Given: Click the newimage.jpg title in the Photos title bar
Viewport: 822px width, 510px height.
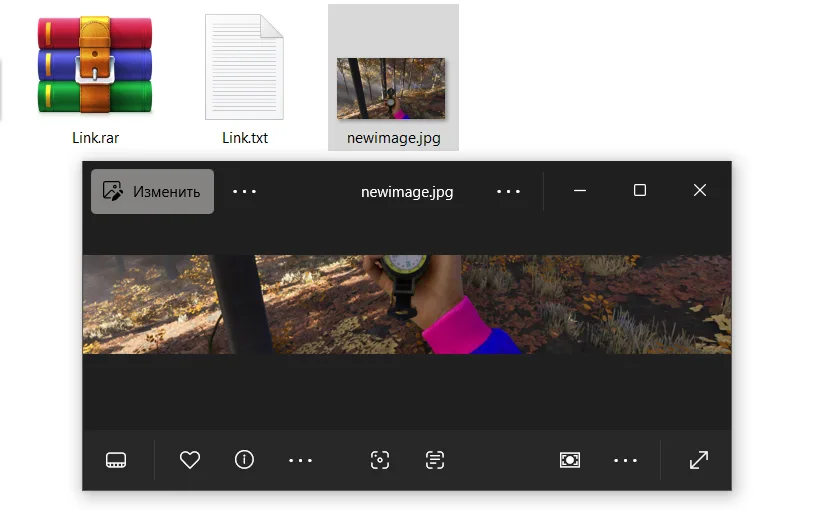Looking at the screenshot, I should (407, 192).
